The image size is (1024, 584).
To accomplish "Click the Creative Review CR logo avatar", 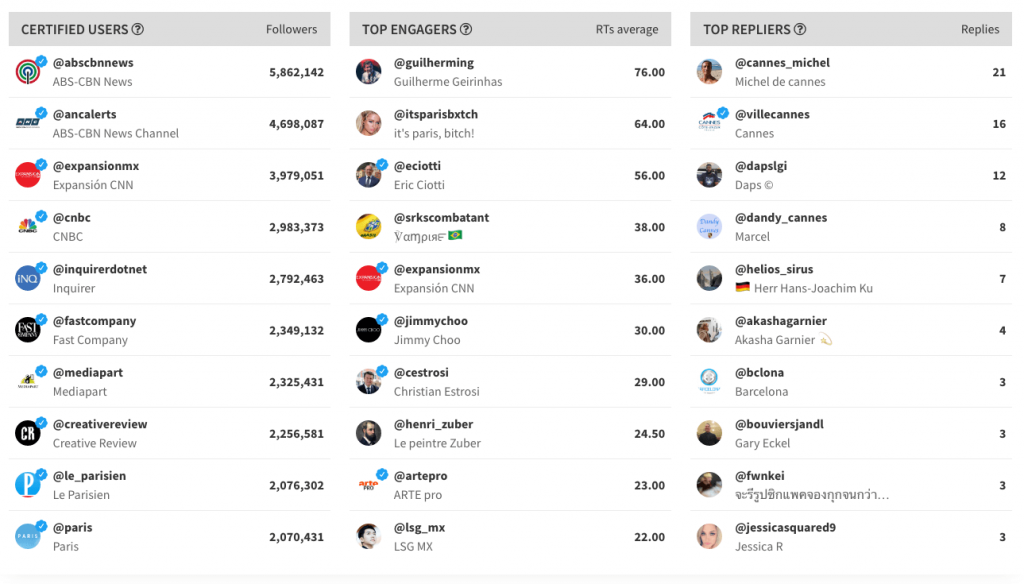I will click(x=28, y=433).
